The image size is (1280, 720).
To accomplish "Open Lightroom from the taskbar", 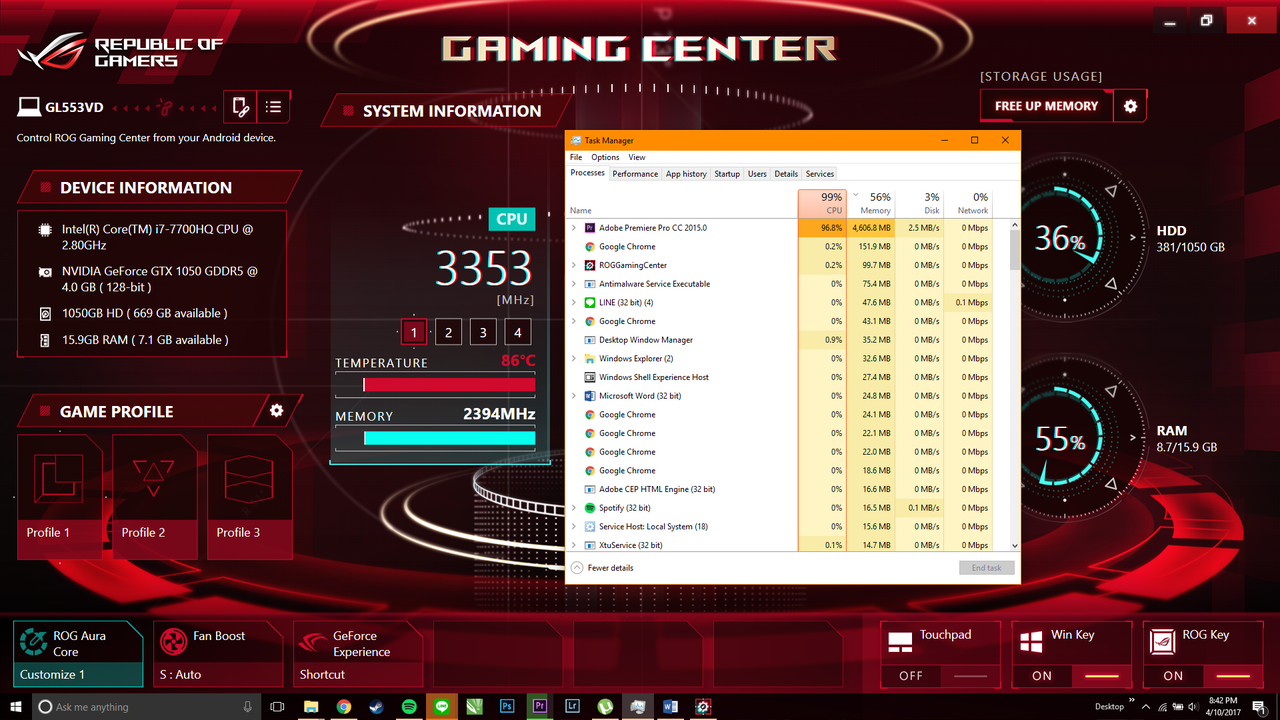I will point(572,707).
